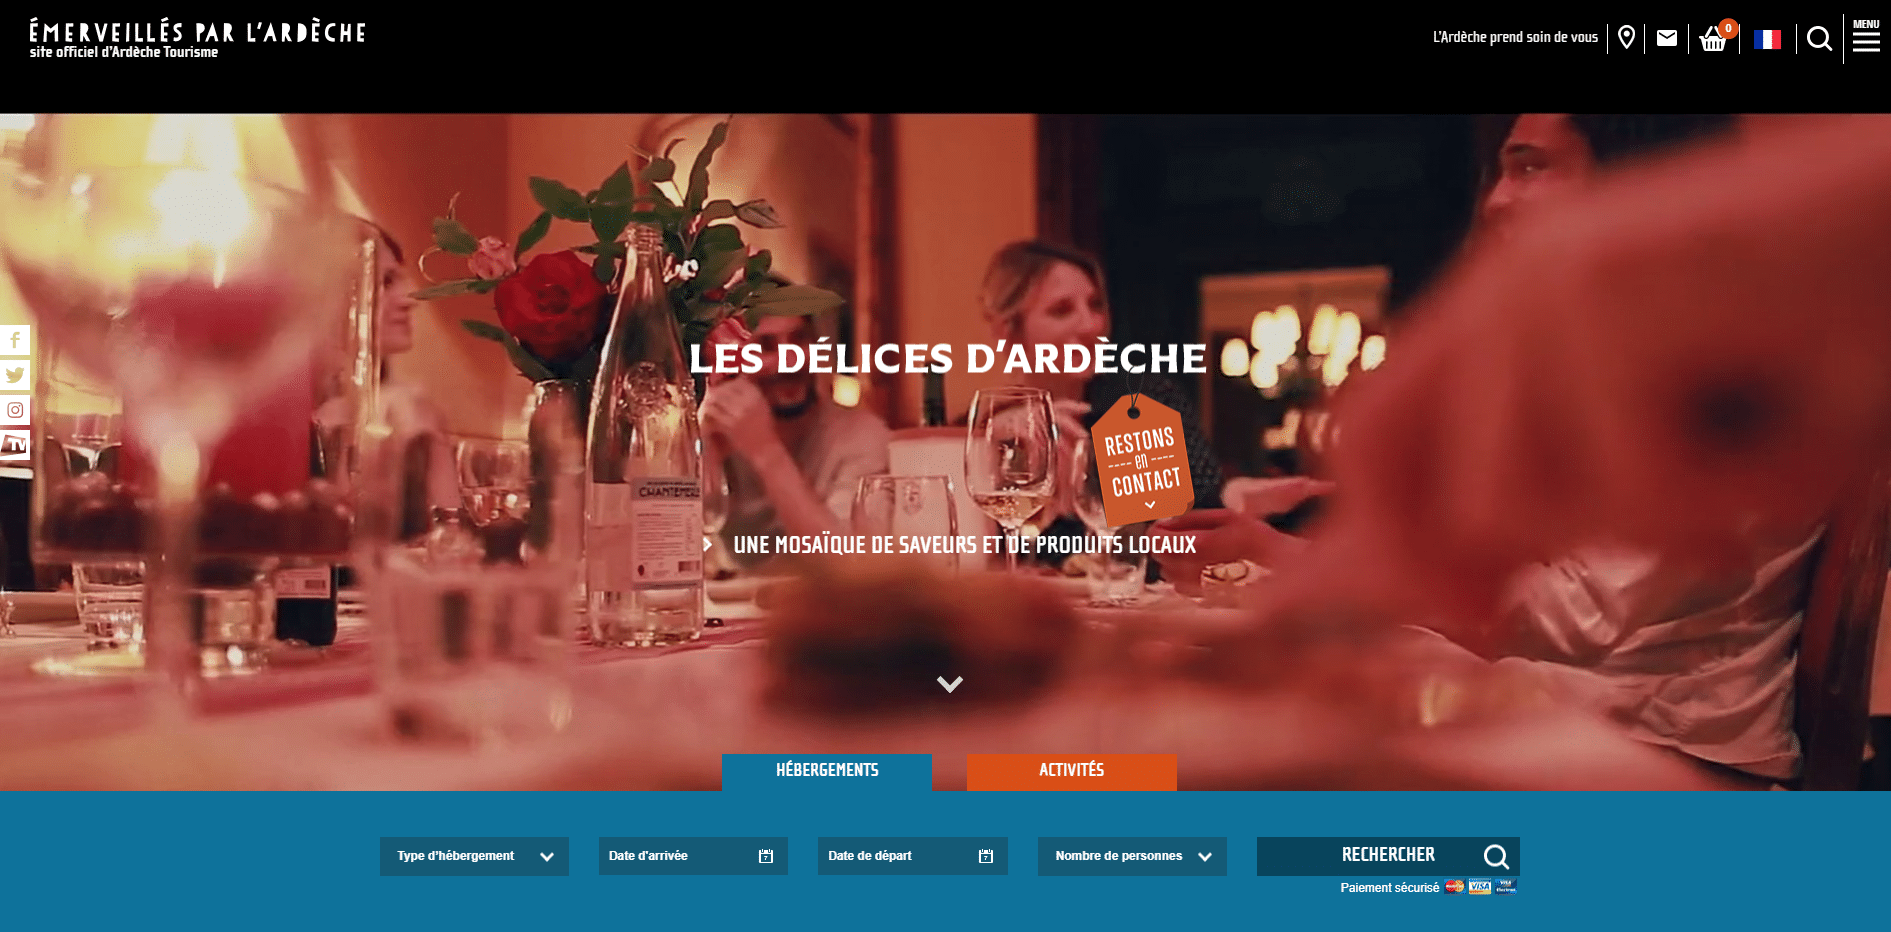Click the French flag language selector
1891x932 pixels.
1767,39
